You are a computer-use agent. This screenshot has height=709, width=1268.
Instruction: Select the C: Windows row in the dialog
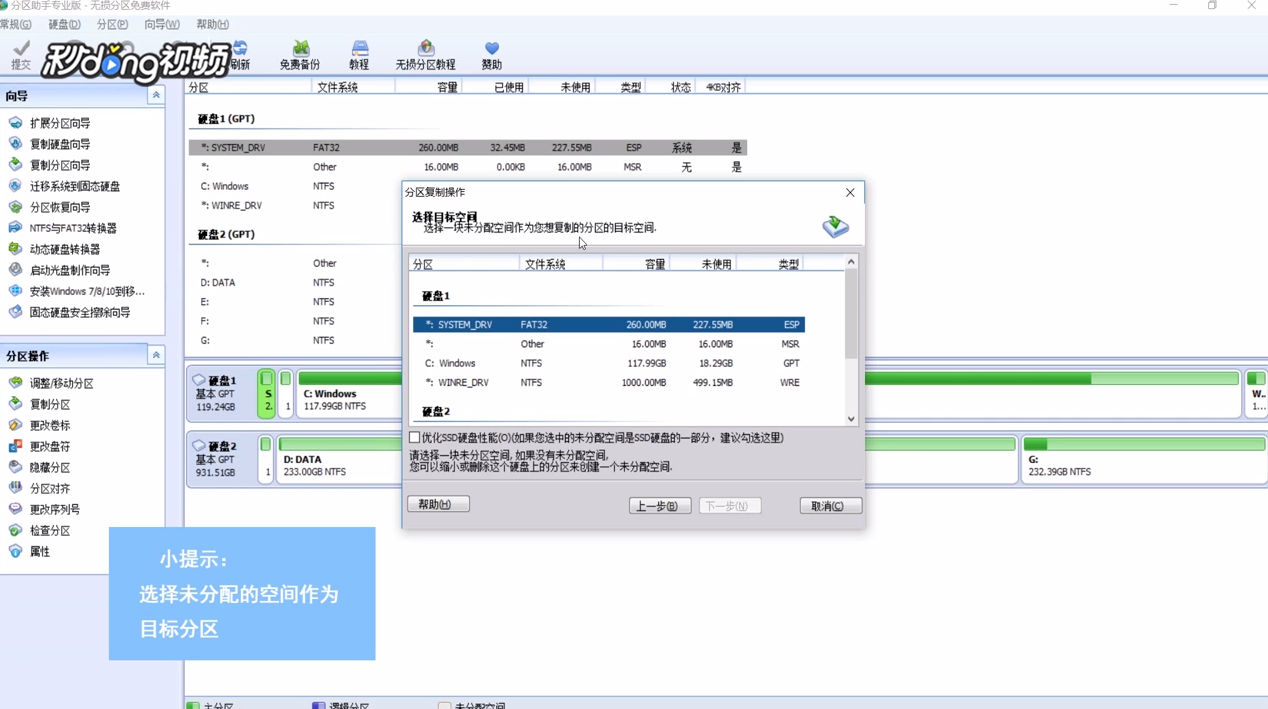click(608, 363)
